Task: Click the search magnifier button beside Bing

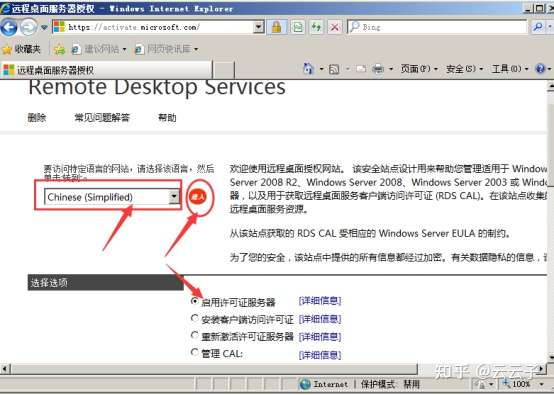Action: pyautogui.click(x=537, y=27)
